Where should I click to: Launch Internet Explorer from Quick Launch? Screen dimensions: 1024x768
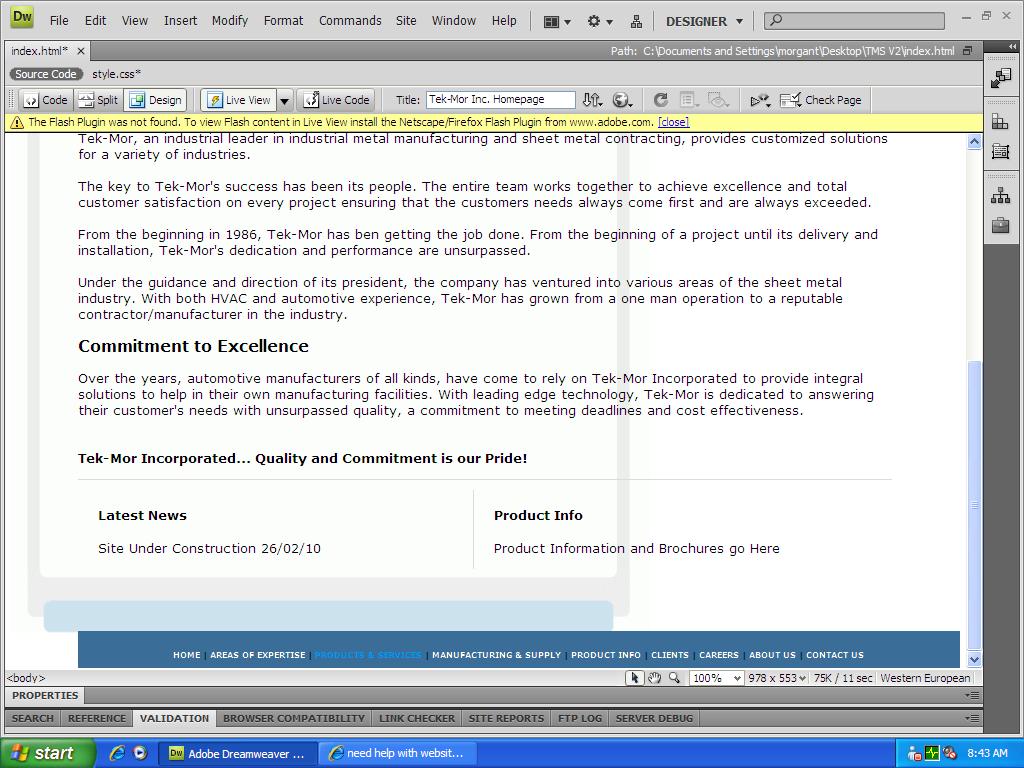[117, 753]
